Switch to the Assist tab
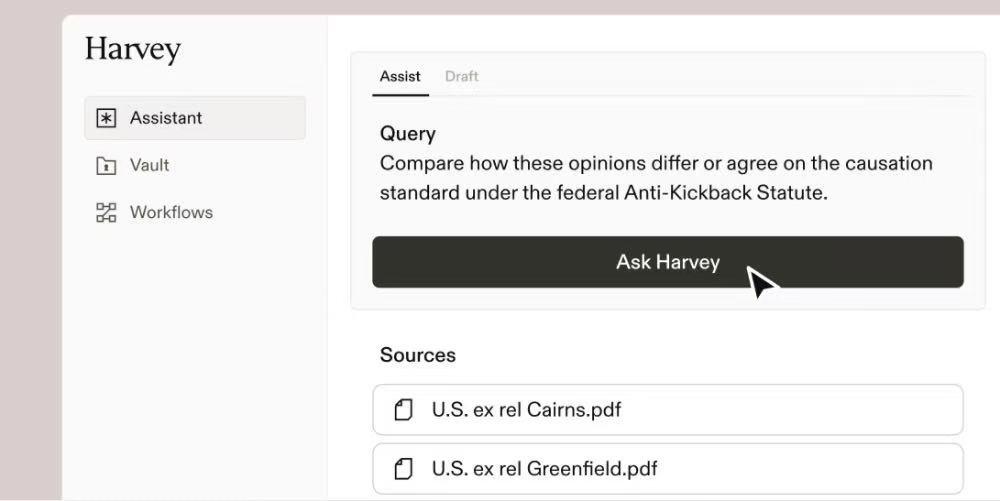The height and width of the screenshot is (501, 1000). [x=400, y=76]
